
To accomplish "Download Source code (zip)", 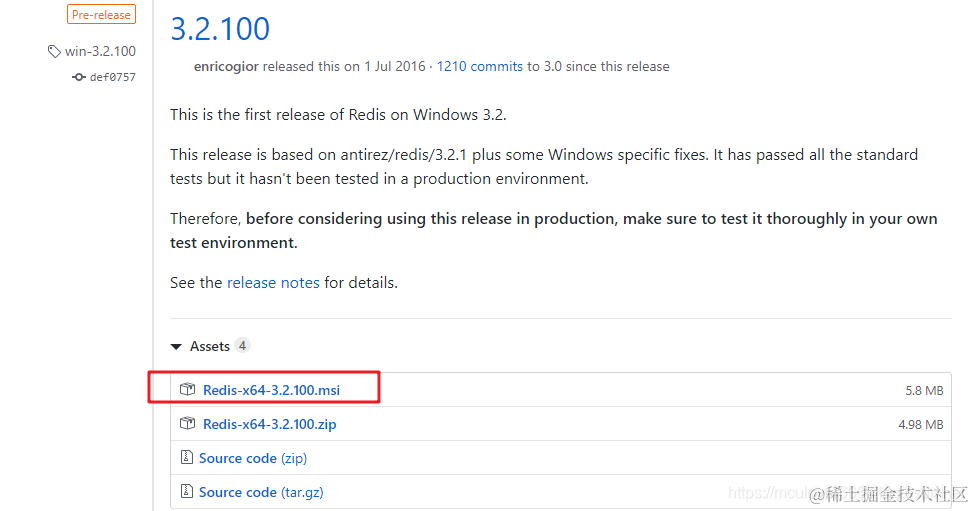I will [252, 458].
